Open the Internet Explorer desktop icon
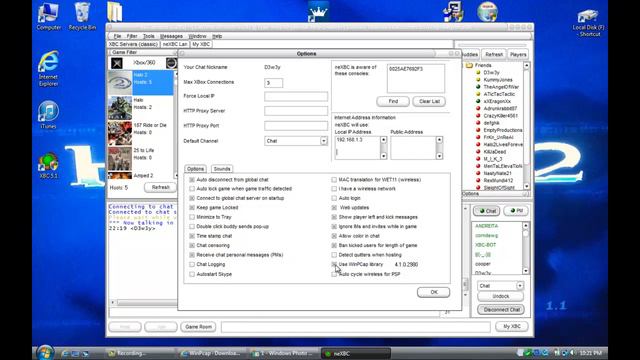Viewport: 640px width, 360px height. [48, 68]
